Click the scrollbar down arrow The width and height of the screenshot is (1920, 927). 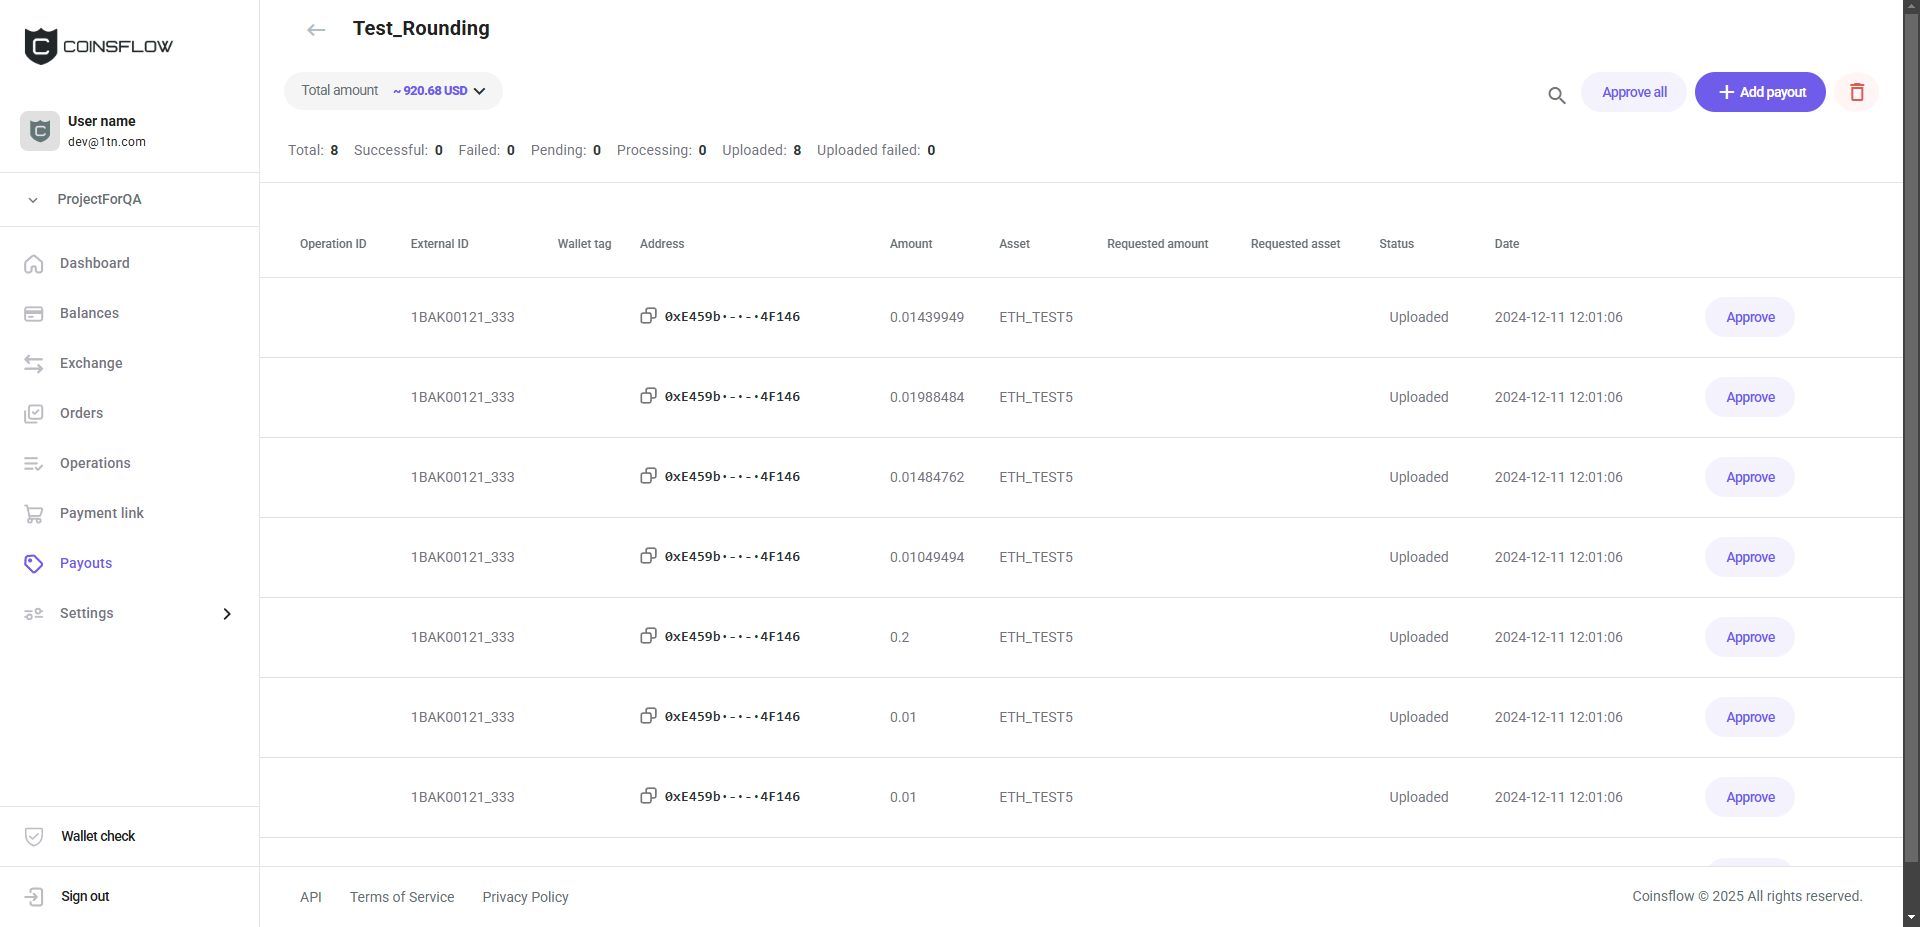point(1911,917)
